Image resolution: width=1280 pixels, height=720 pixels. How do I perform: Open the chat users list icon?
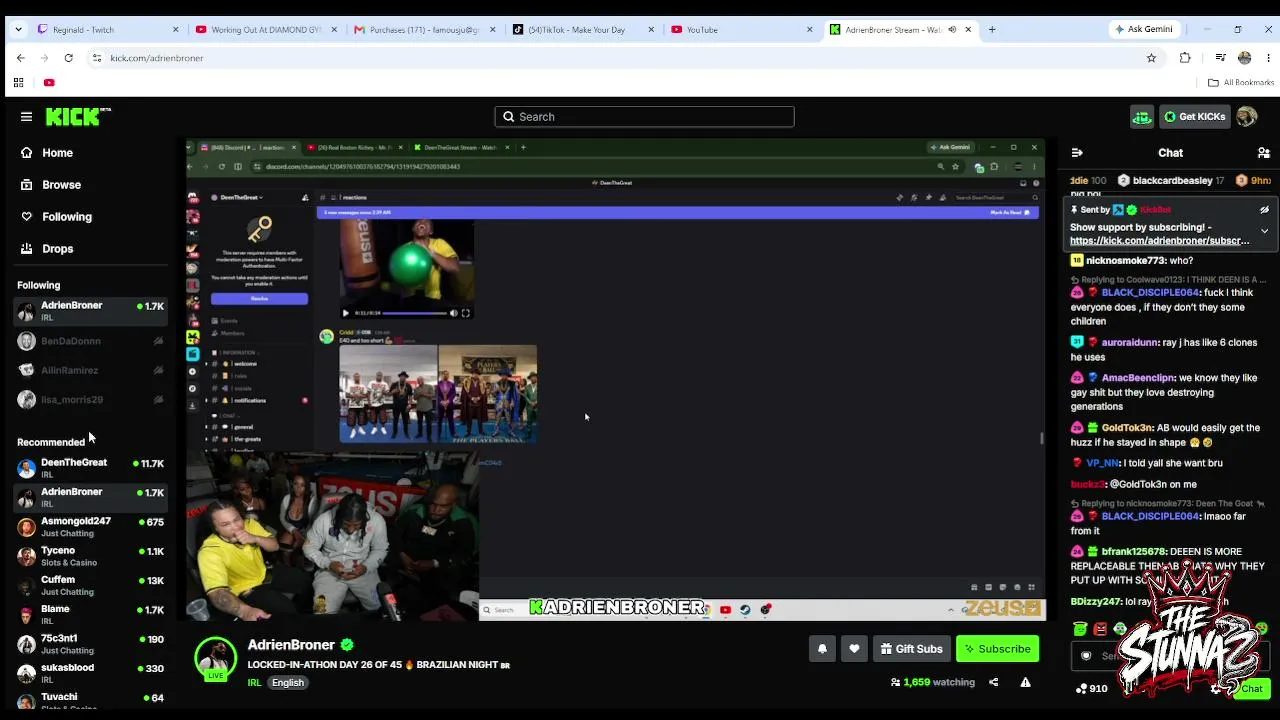point(1264,153)
